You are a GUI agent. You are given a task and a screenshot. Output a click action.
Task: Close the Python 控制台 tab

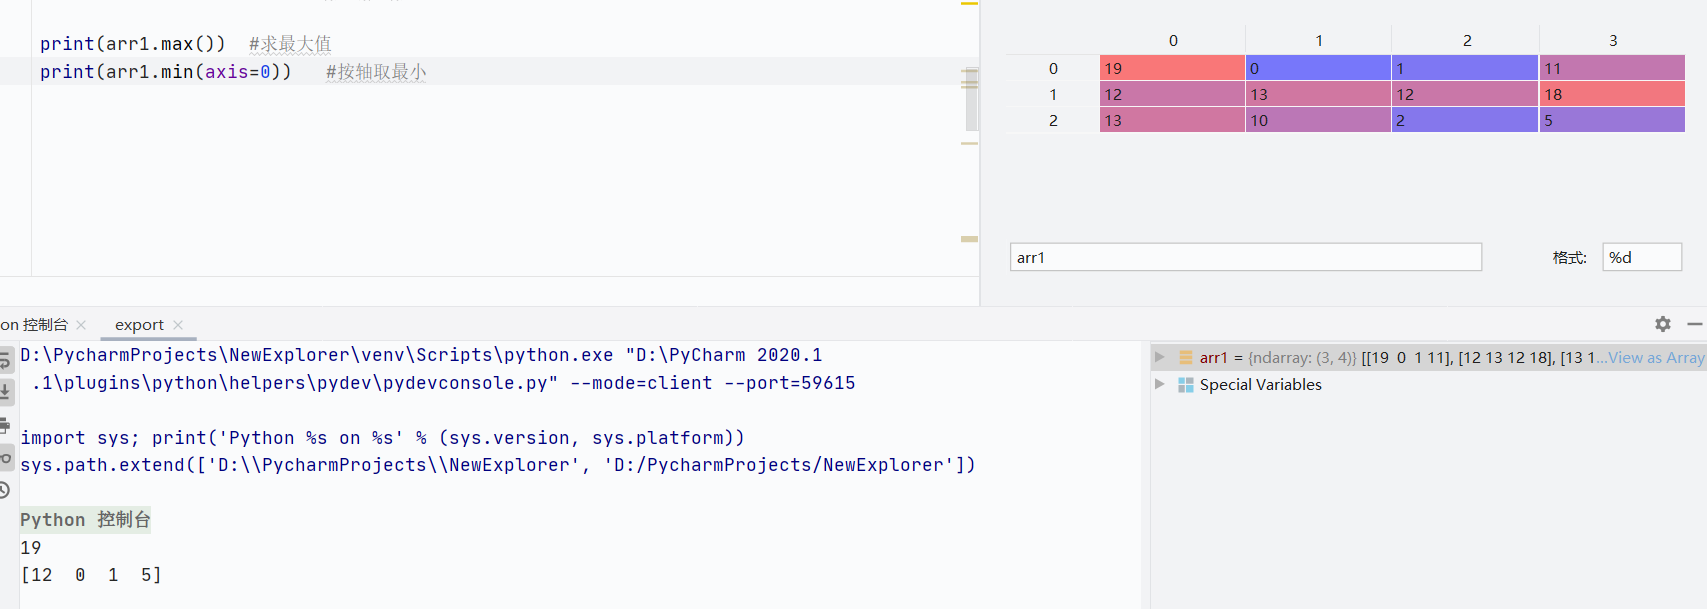(x=81, y=325)
